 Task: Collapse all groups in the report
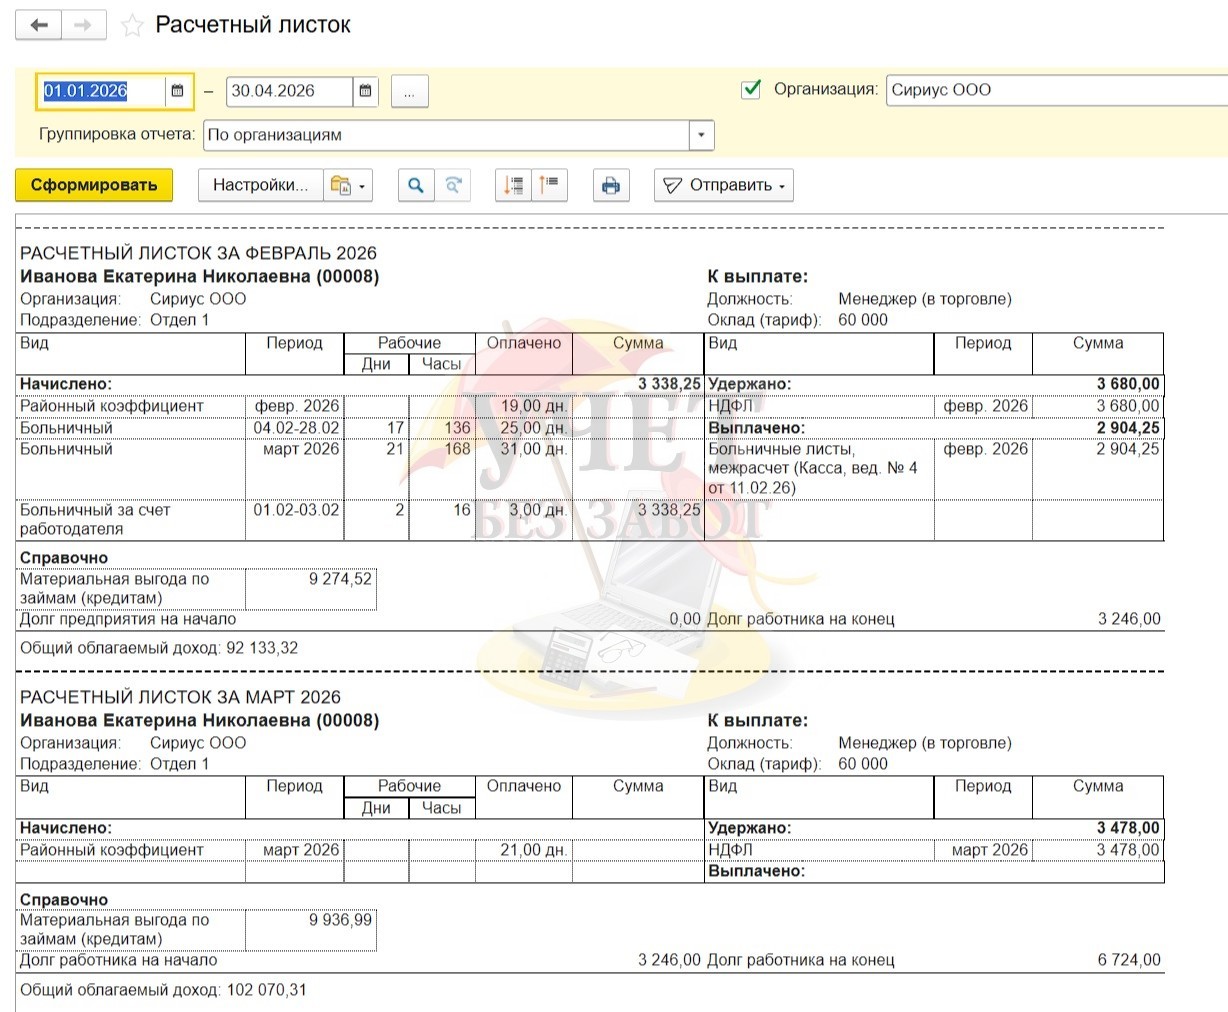pos(549,185)
